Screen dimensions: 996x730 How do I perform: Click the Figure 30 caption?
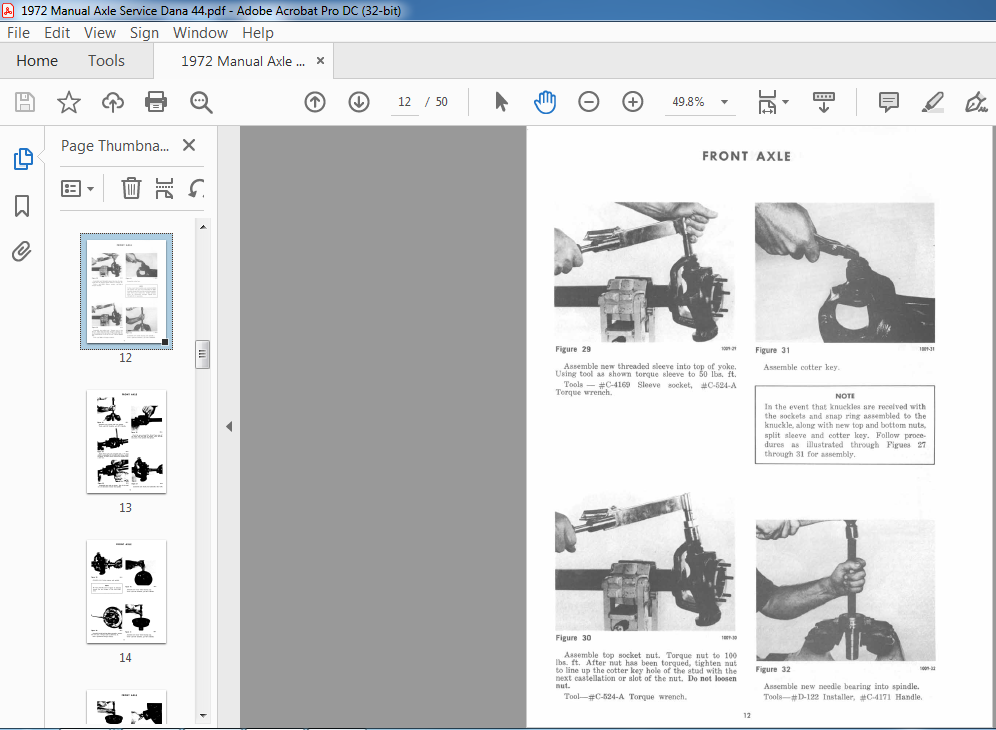pos(573,638)
